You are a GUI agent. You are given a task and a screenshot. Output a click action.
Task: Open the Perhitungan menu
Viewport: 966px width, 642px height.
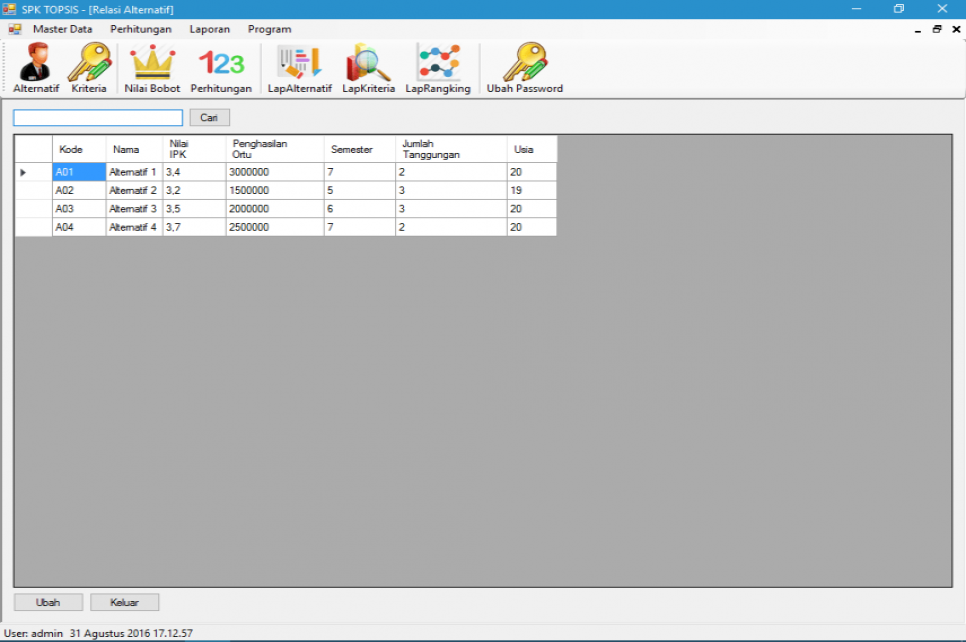[x=140, y=29]
